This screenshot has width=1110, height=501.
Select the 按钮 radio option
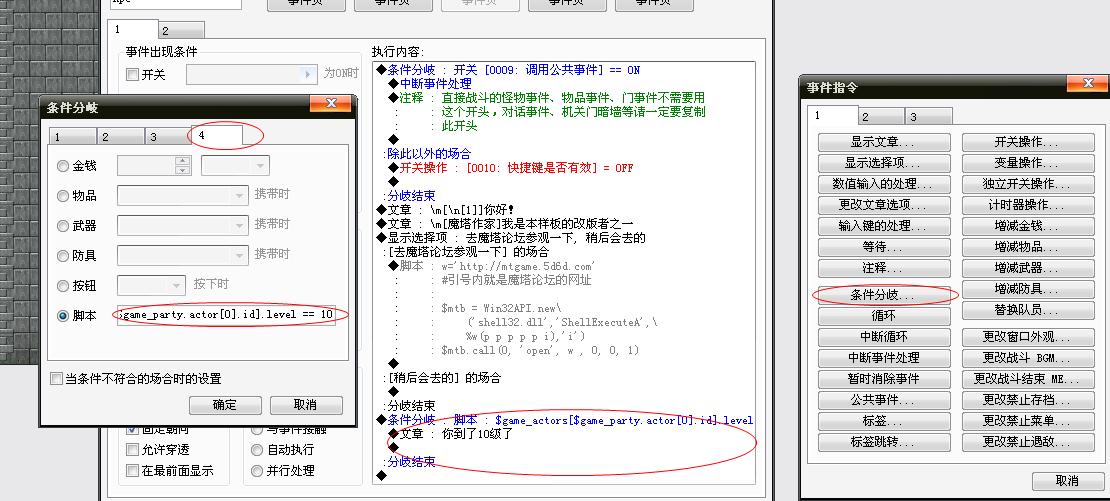[x=63, y=286]
